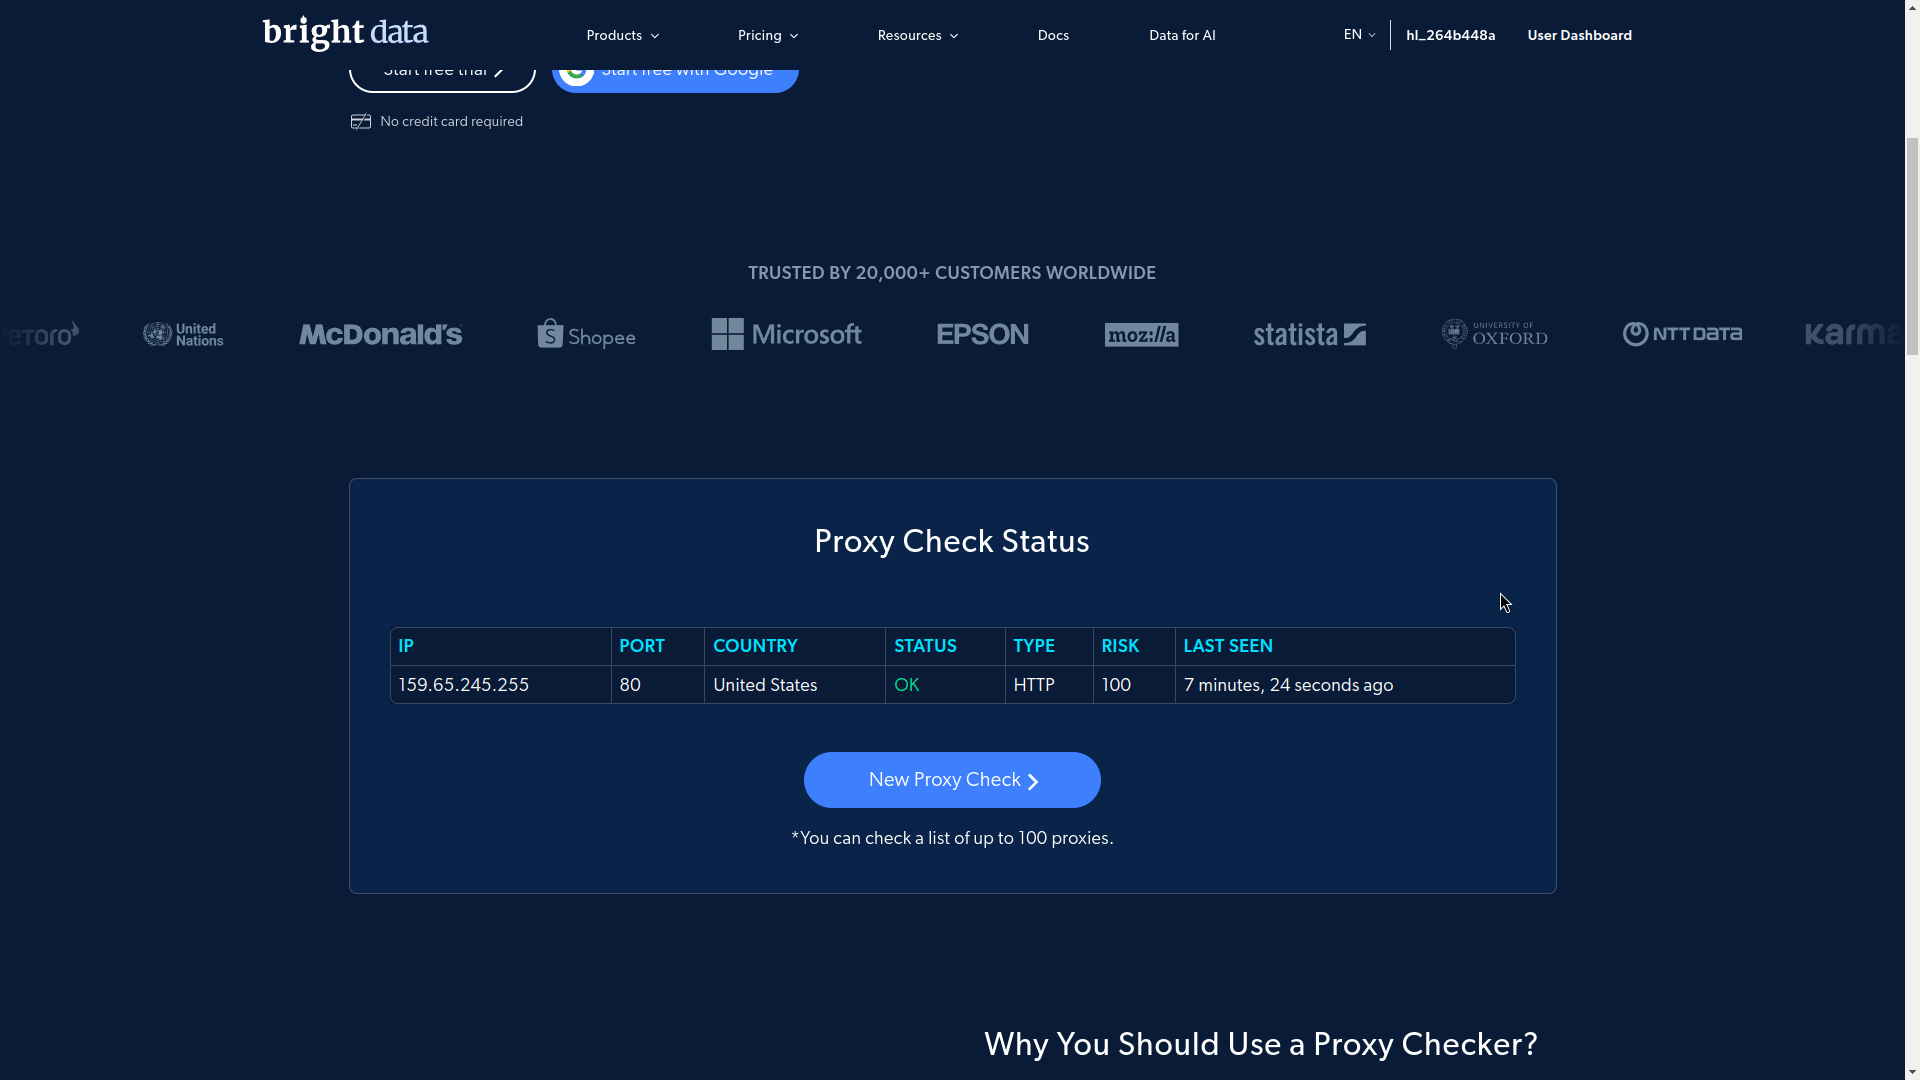
Task: Expand the Resources menu
Action: (916, 35)
